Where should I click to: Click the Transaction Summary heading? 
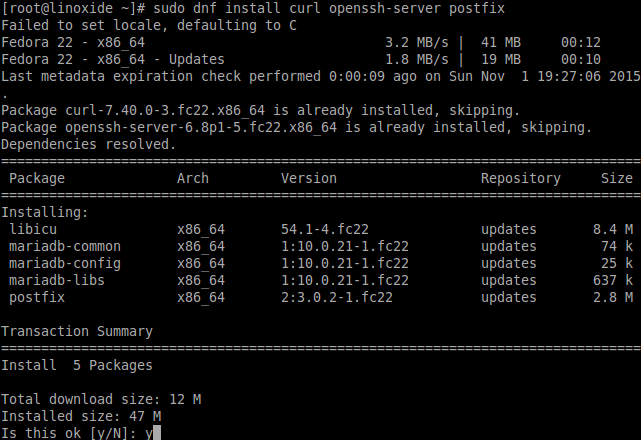coord(77,331)
